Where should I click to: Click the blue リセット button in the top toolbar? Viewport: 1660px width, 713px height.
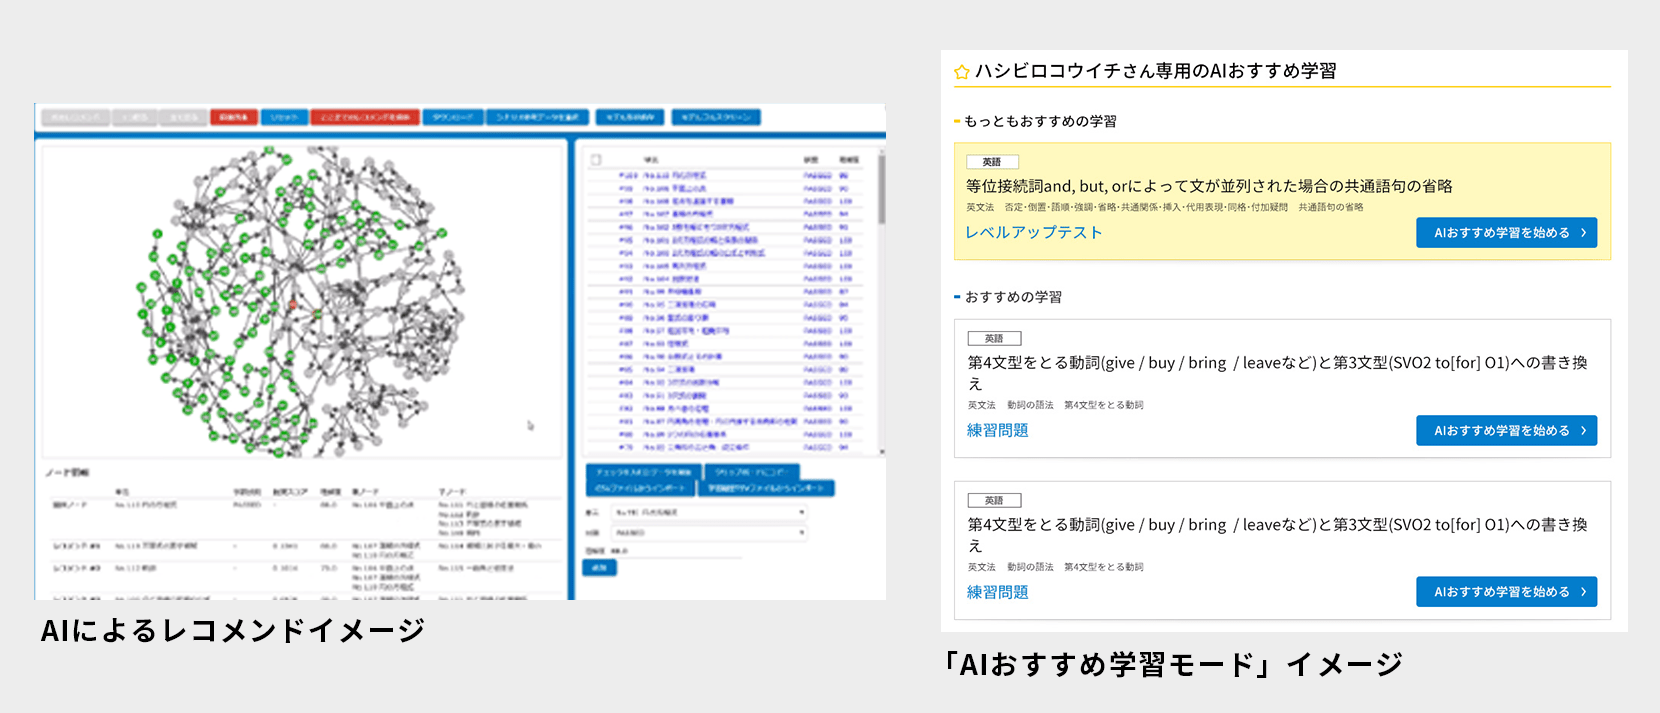point(284,117)
